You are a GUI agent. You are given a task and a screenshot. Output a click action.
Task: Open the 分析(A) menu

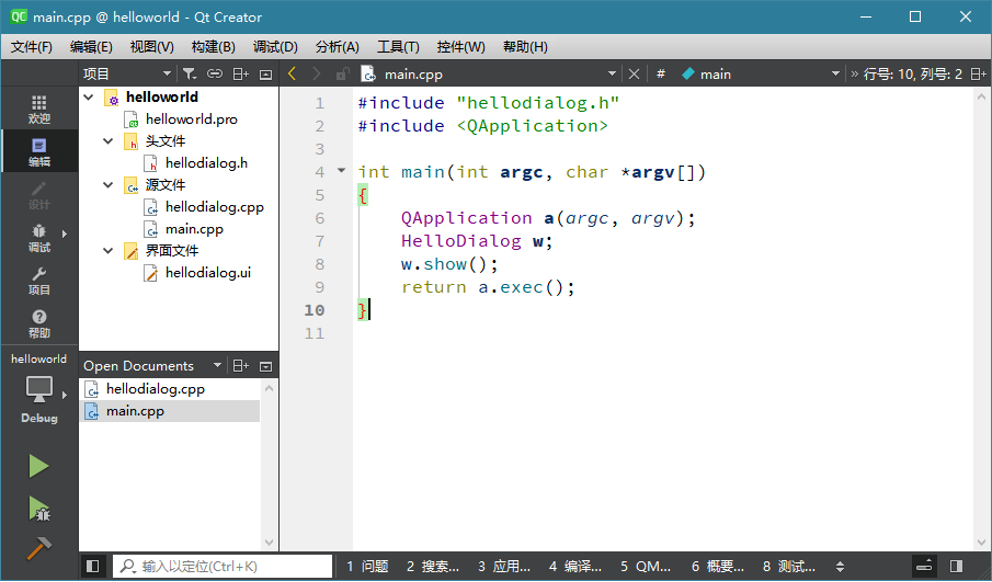337,47
